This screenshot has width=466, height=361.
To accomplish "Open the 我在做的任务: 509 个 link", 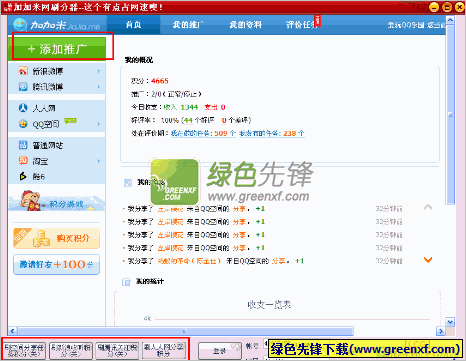I will click(x=203, y=133).
